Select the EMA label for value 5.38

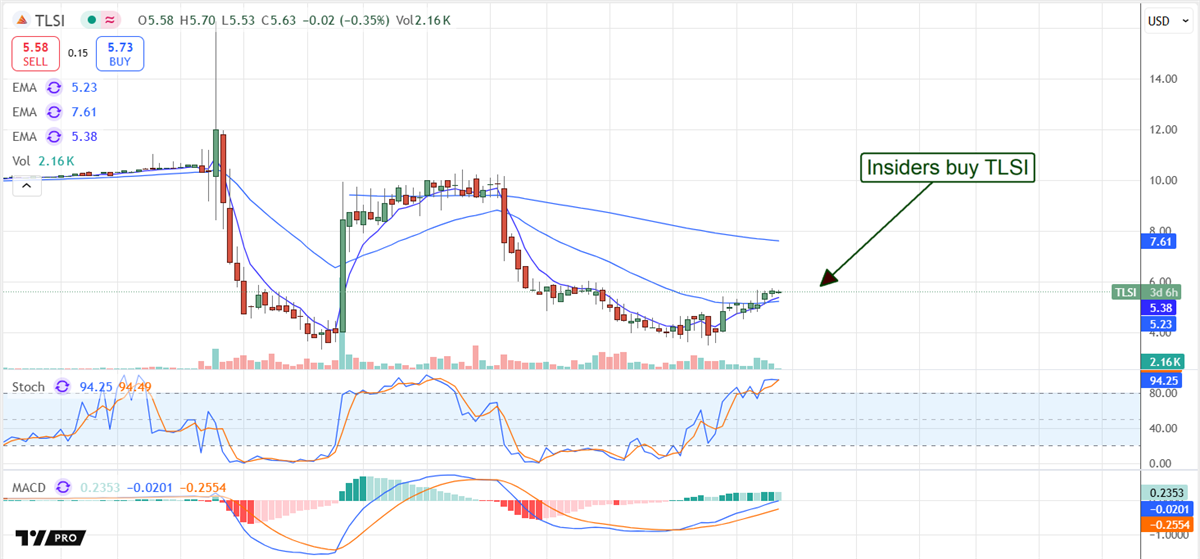(25, 136)
